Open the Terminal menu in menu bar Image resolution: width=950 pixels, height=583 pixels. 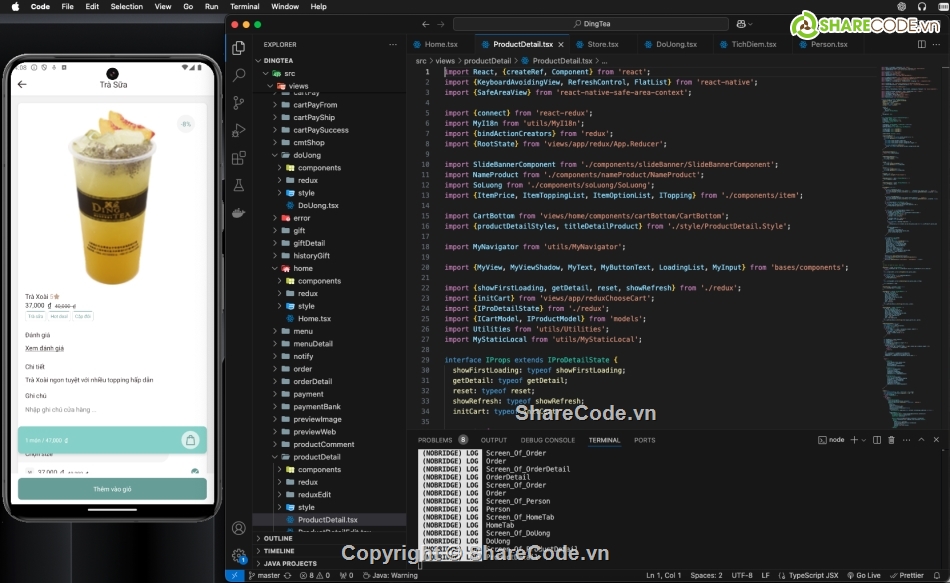click(x=245, y=7)
